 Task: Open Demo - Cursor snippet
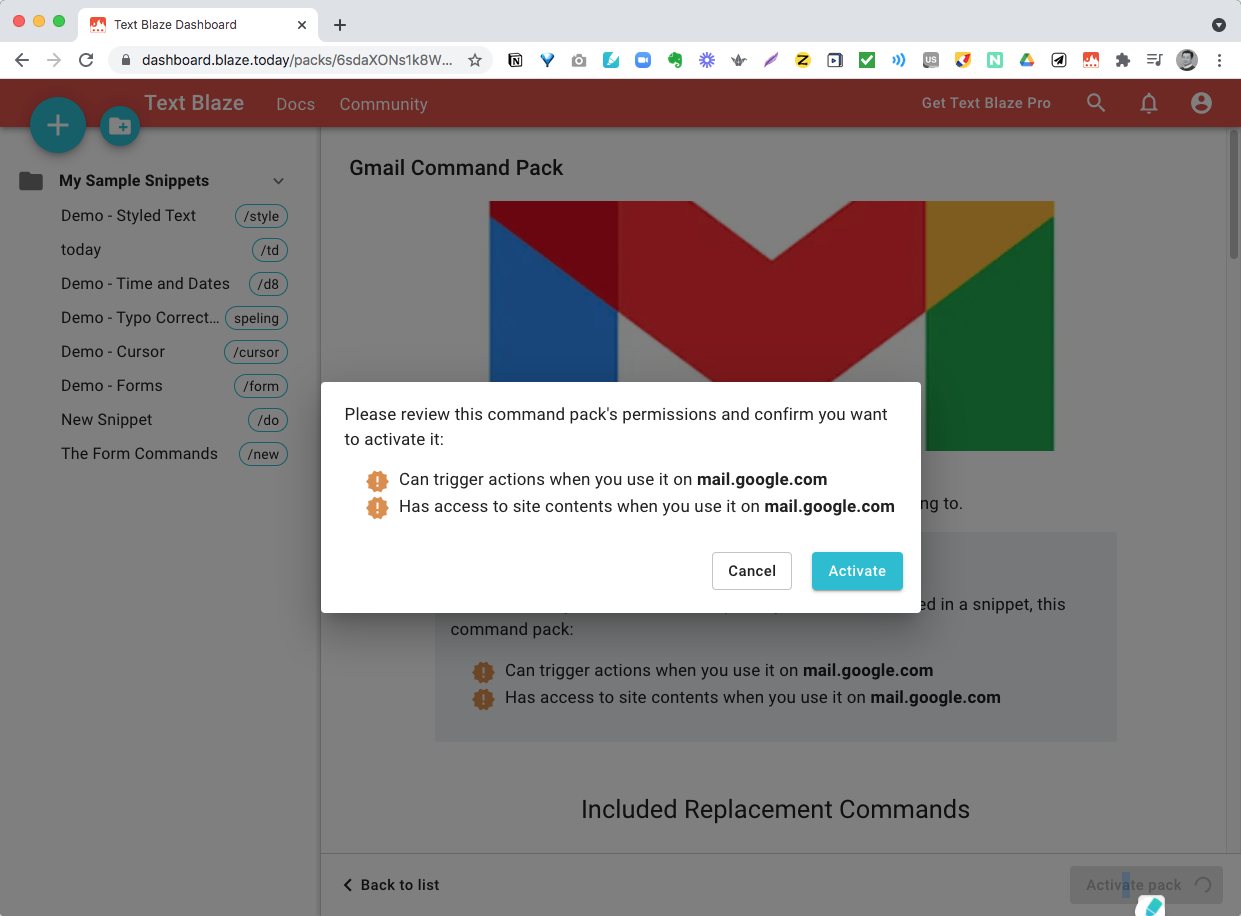[x=113, y=351]
